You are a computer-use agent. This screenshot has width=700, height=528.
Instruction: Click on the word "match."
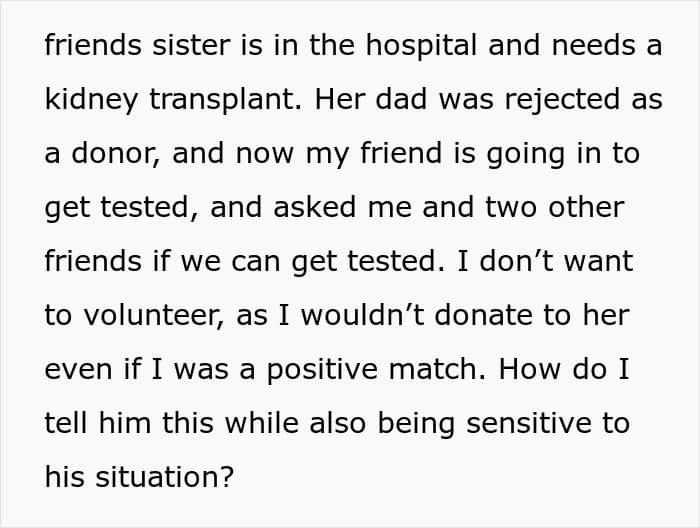[438, 369]
